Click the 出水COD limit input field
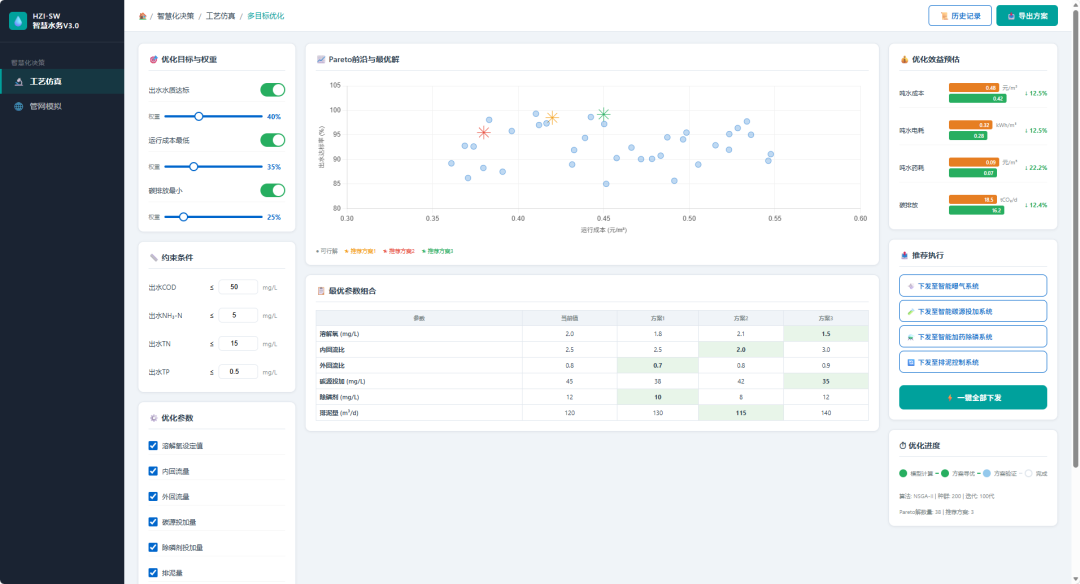 pos(238,287)
